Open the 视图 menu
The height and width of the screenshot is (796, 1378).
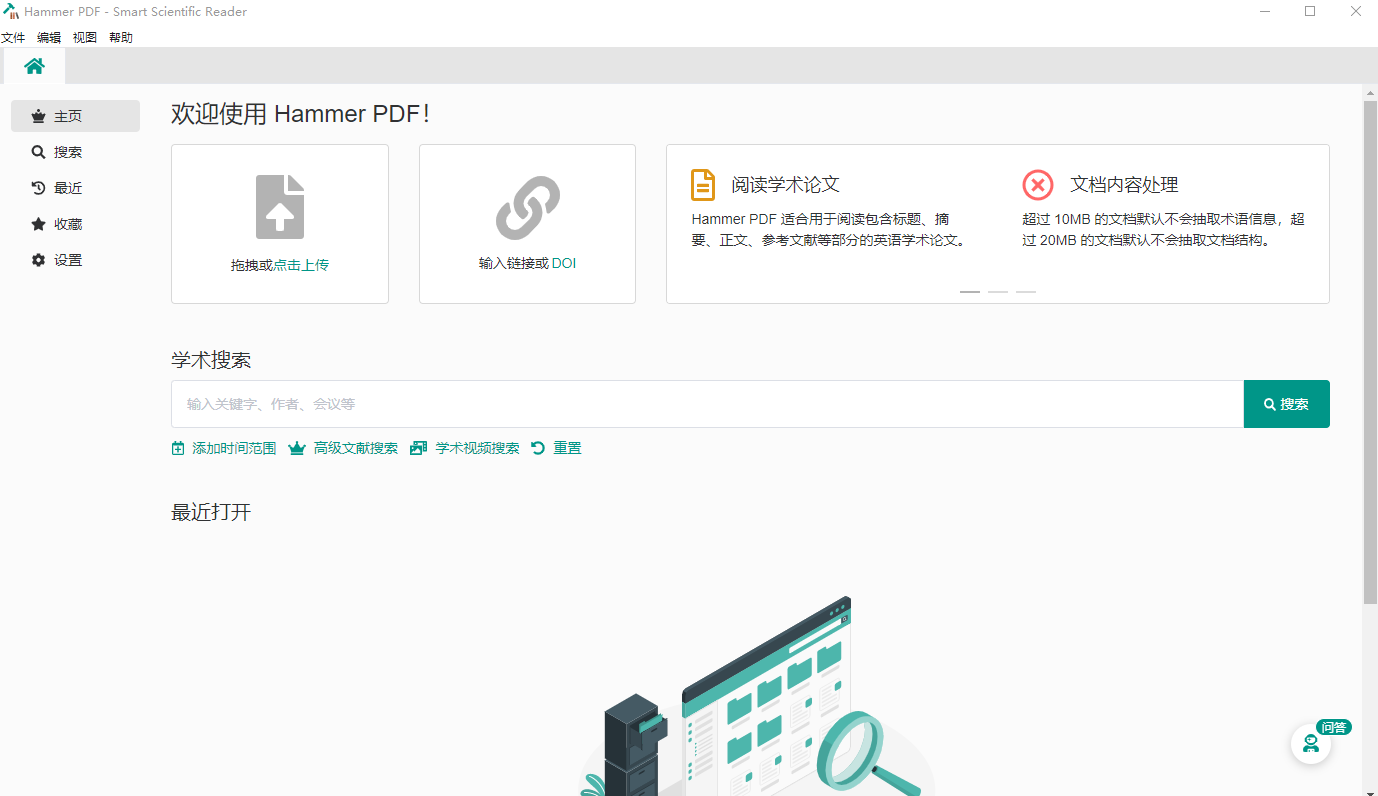pos(85,38)
